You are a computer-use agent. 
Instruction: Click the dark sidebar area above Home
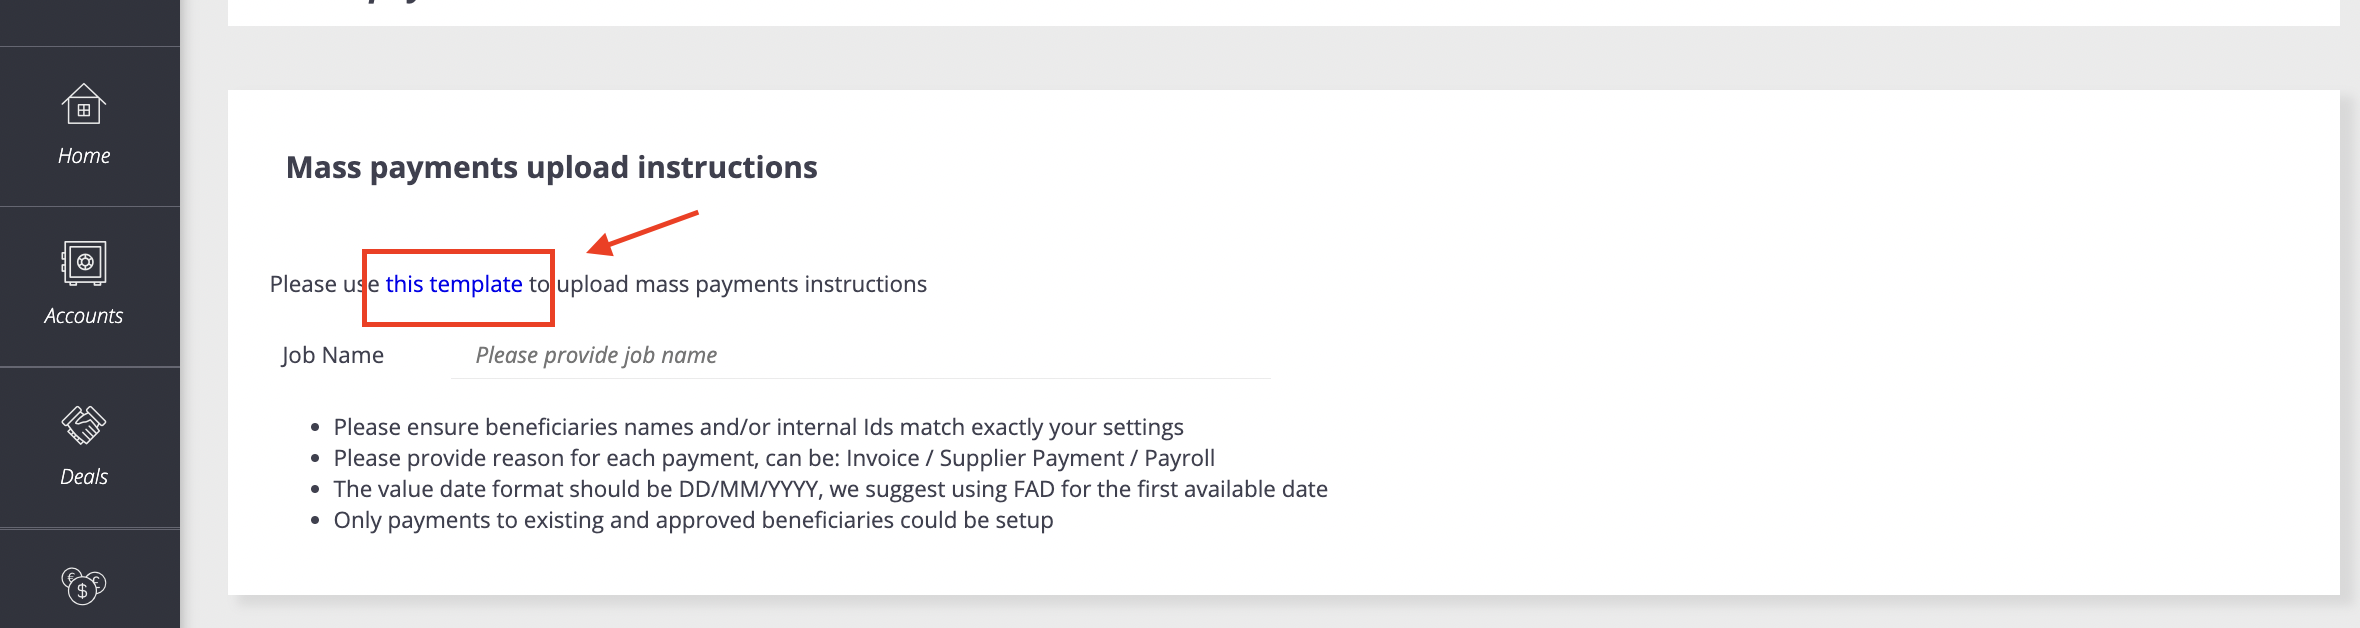click(90, 22)
